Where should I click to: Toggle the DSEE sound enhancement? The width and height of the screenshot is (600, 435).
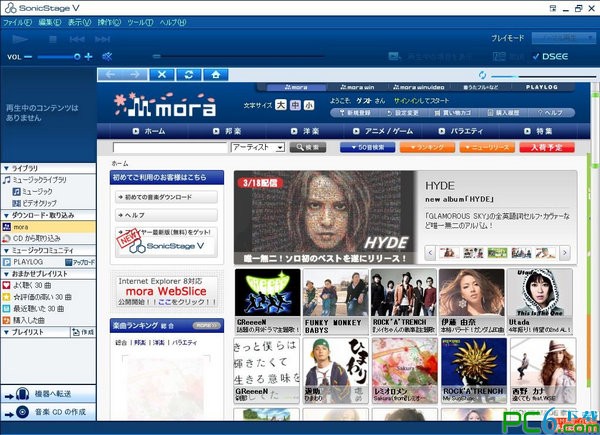pos(550,57)
